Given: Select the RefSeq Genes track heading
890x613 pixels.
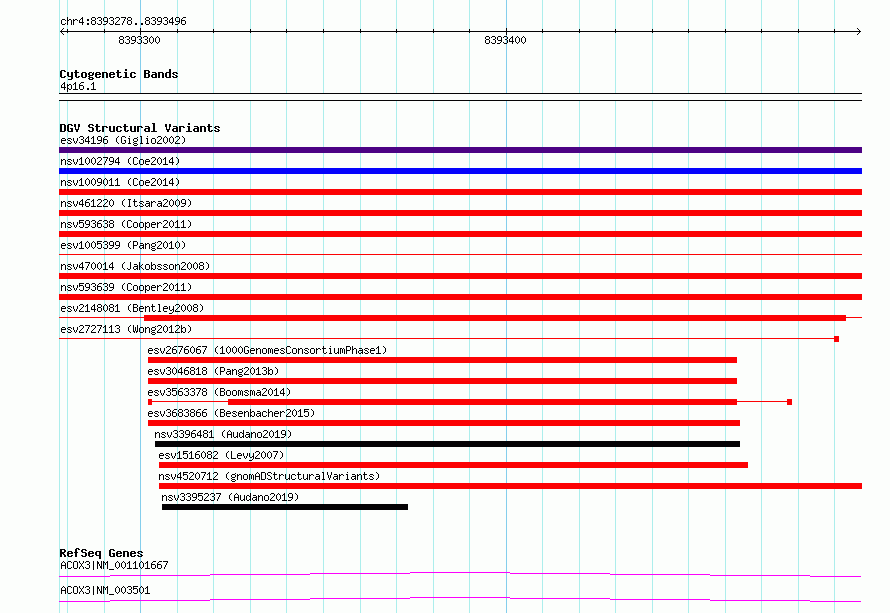Looking at the screenshot, I should click(x=101, y=553).
